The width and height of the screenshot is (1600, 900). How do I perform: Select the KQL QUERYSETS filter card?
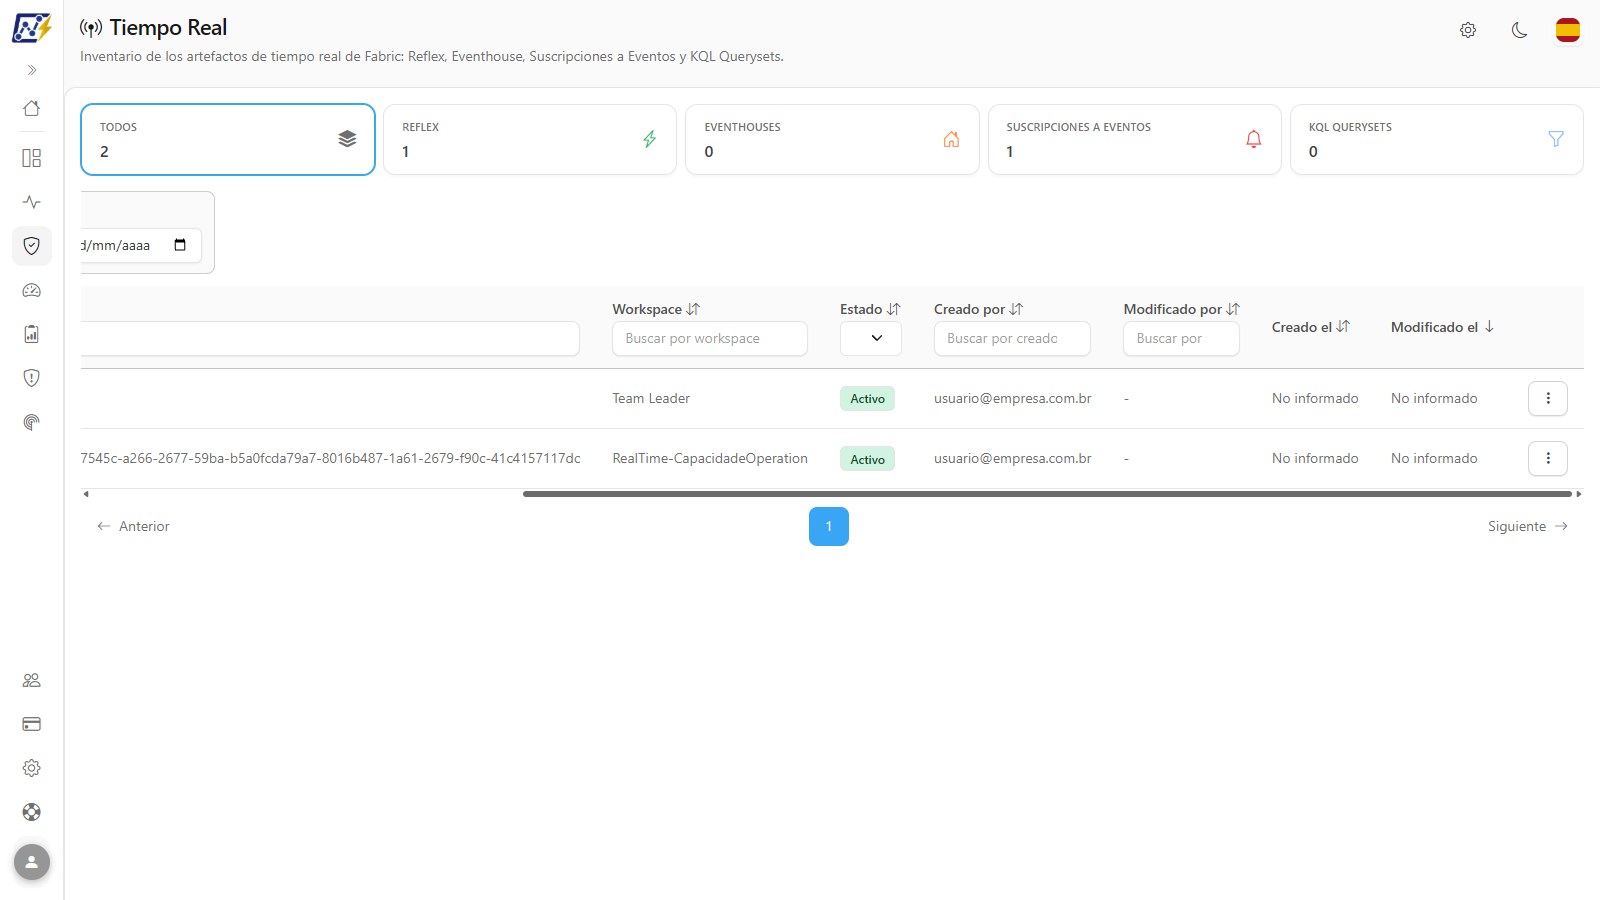(x=1437, y=140)
